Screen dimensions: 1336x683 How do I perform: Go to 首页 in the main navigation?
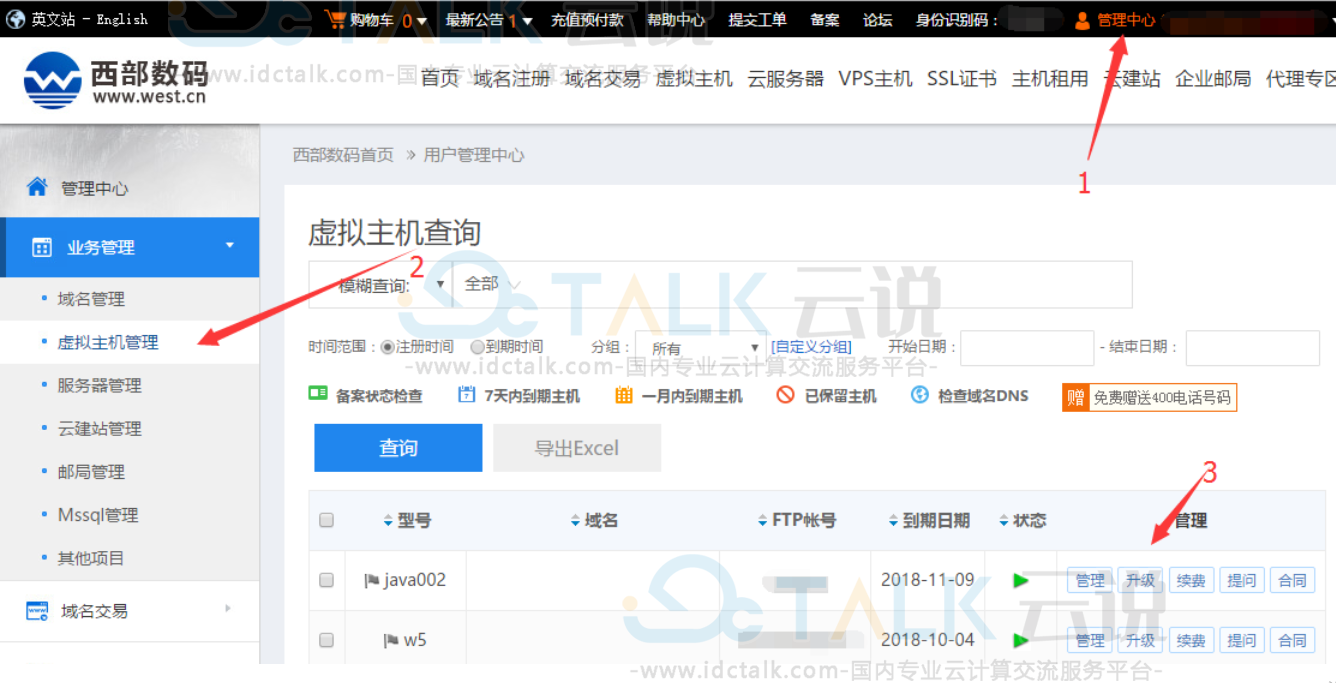[x=440, y=79]
